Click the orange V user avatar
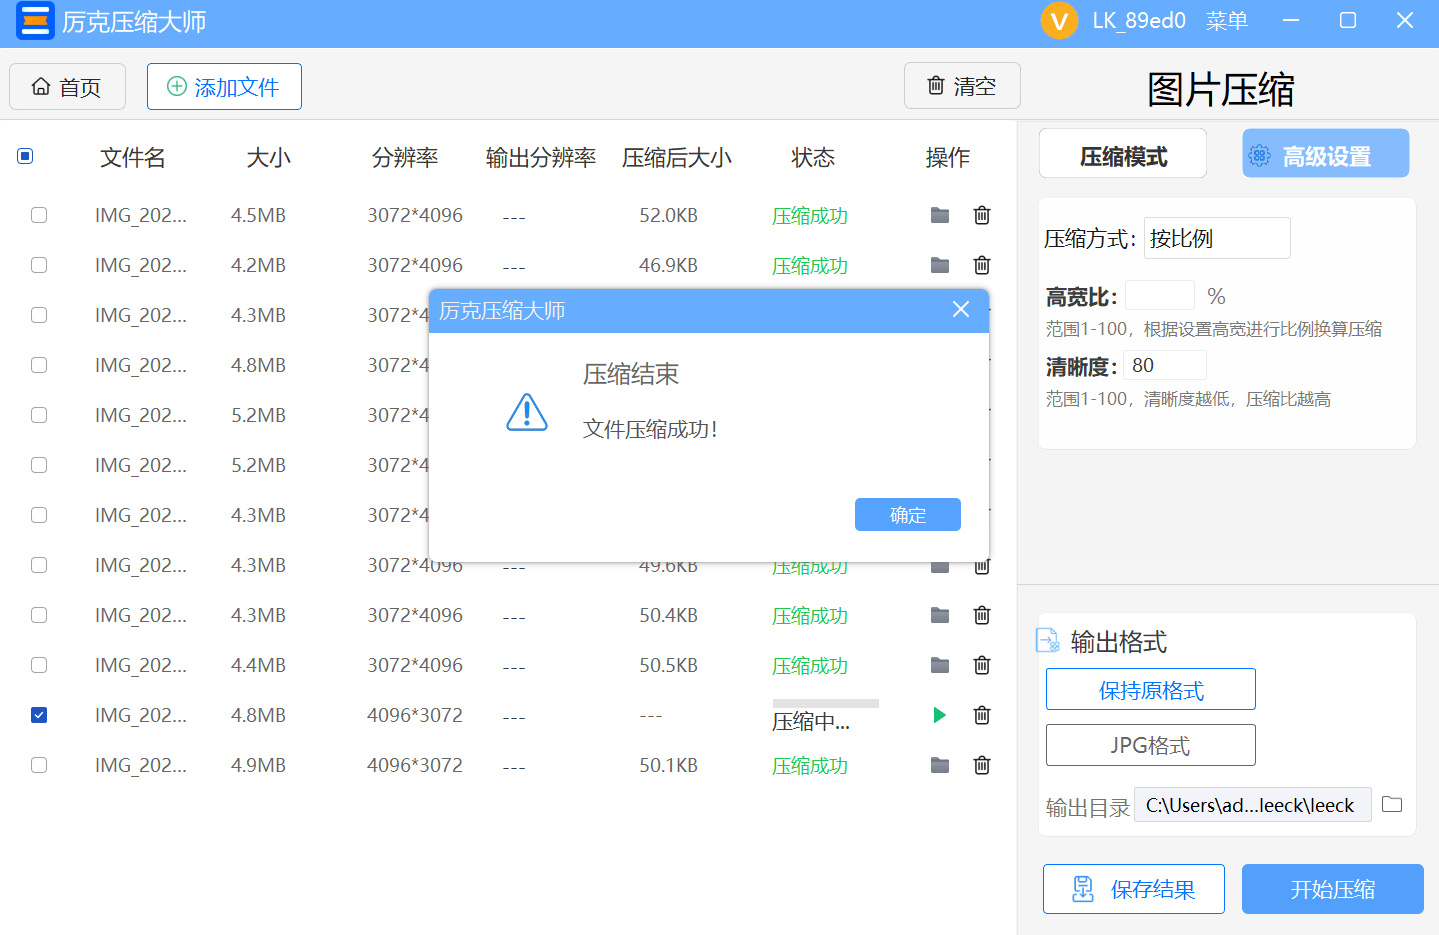This screenshot has width=1439, height=935. click(1059, 21)
